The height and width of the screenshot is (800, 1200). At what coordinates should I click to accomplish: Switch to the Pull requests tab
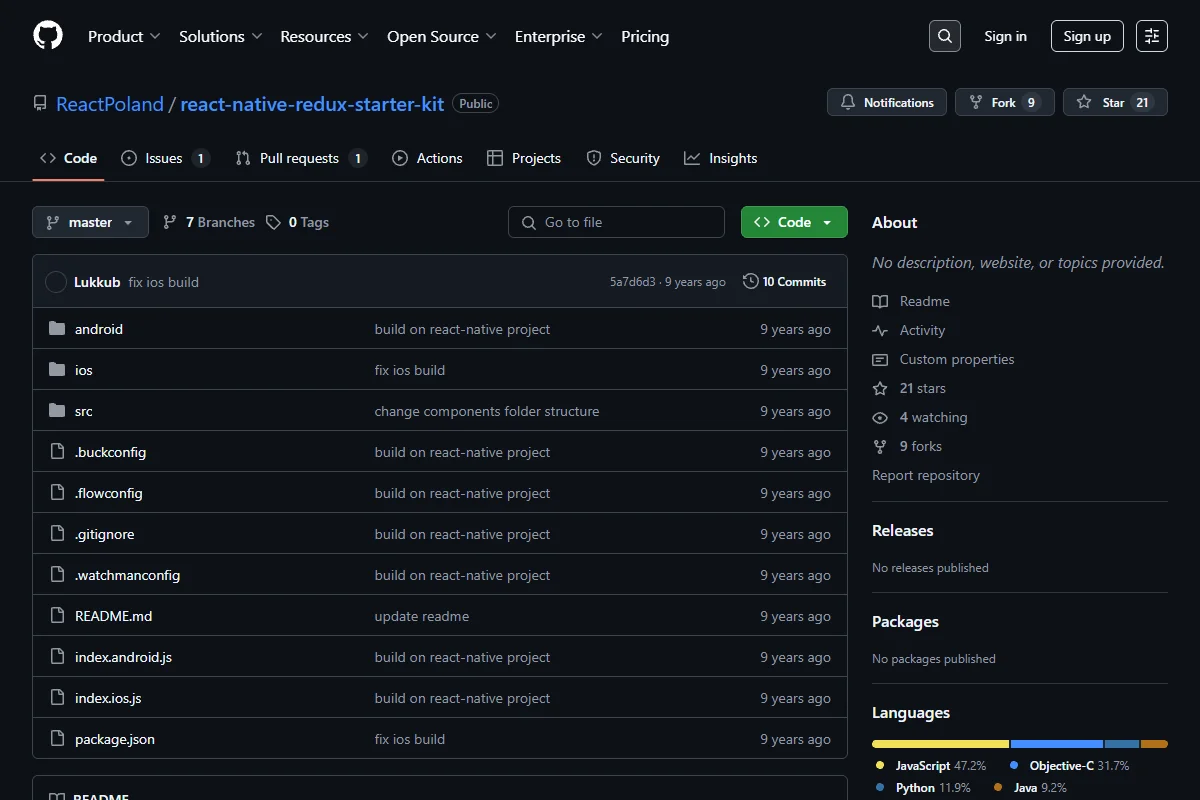pos(301,158)
